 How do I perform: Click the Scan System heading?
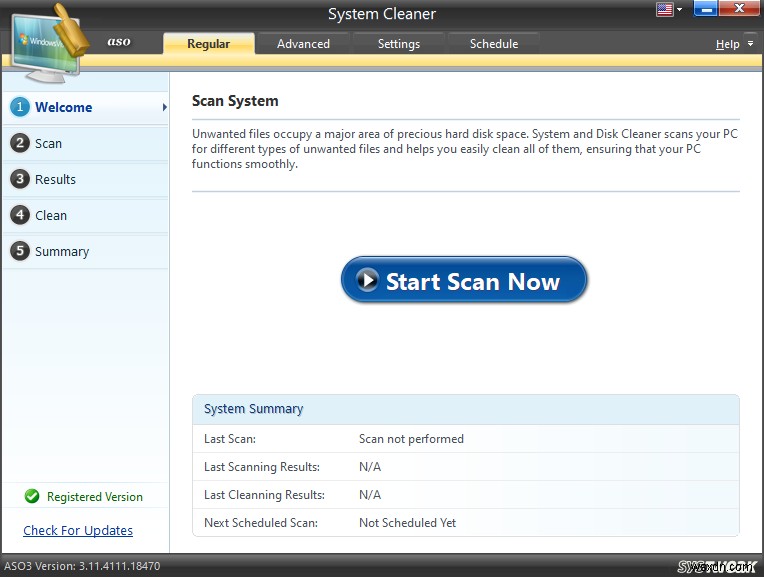(x=235, y=101)
